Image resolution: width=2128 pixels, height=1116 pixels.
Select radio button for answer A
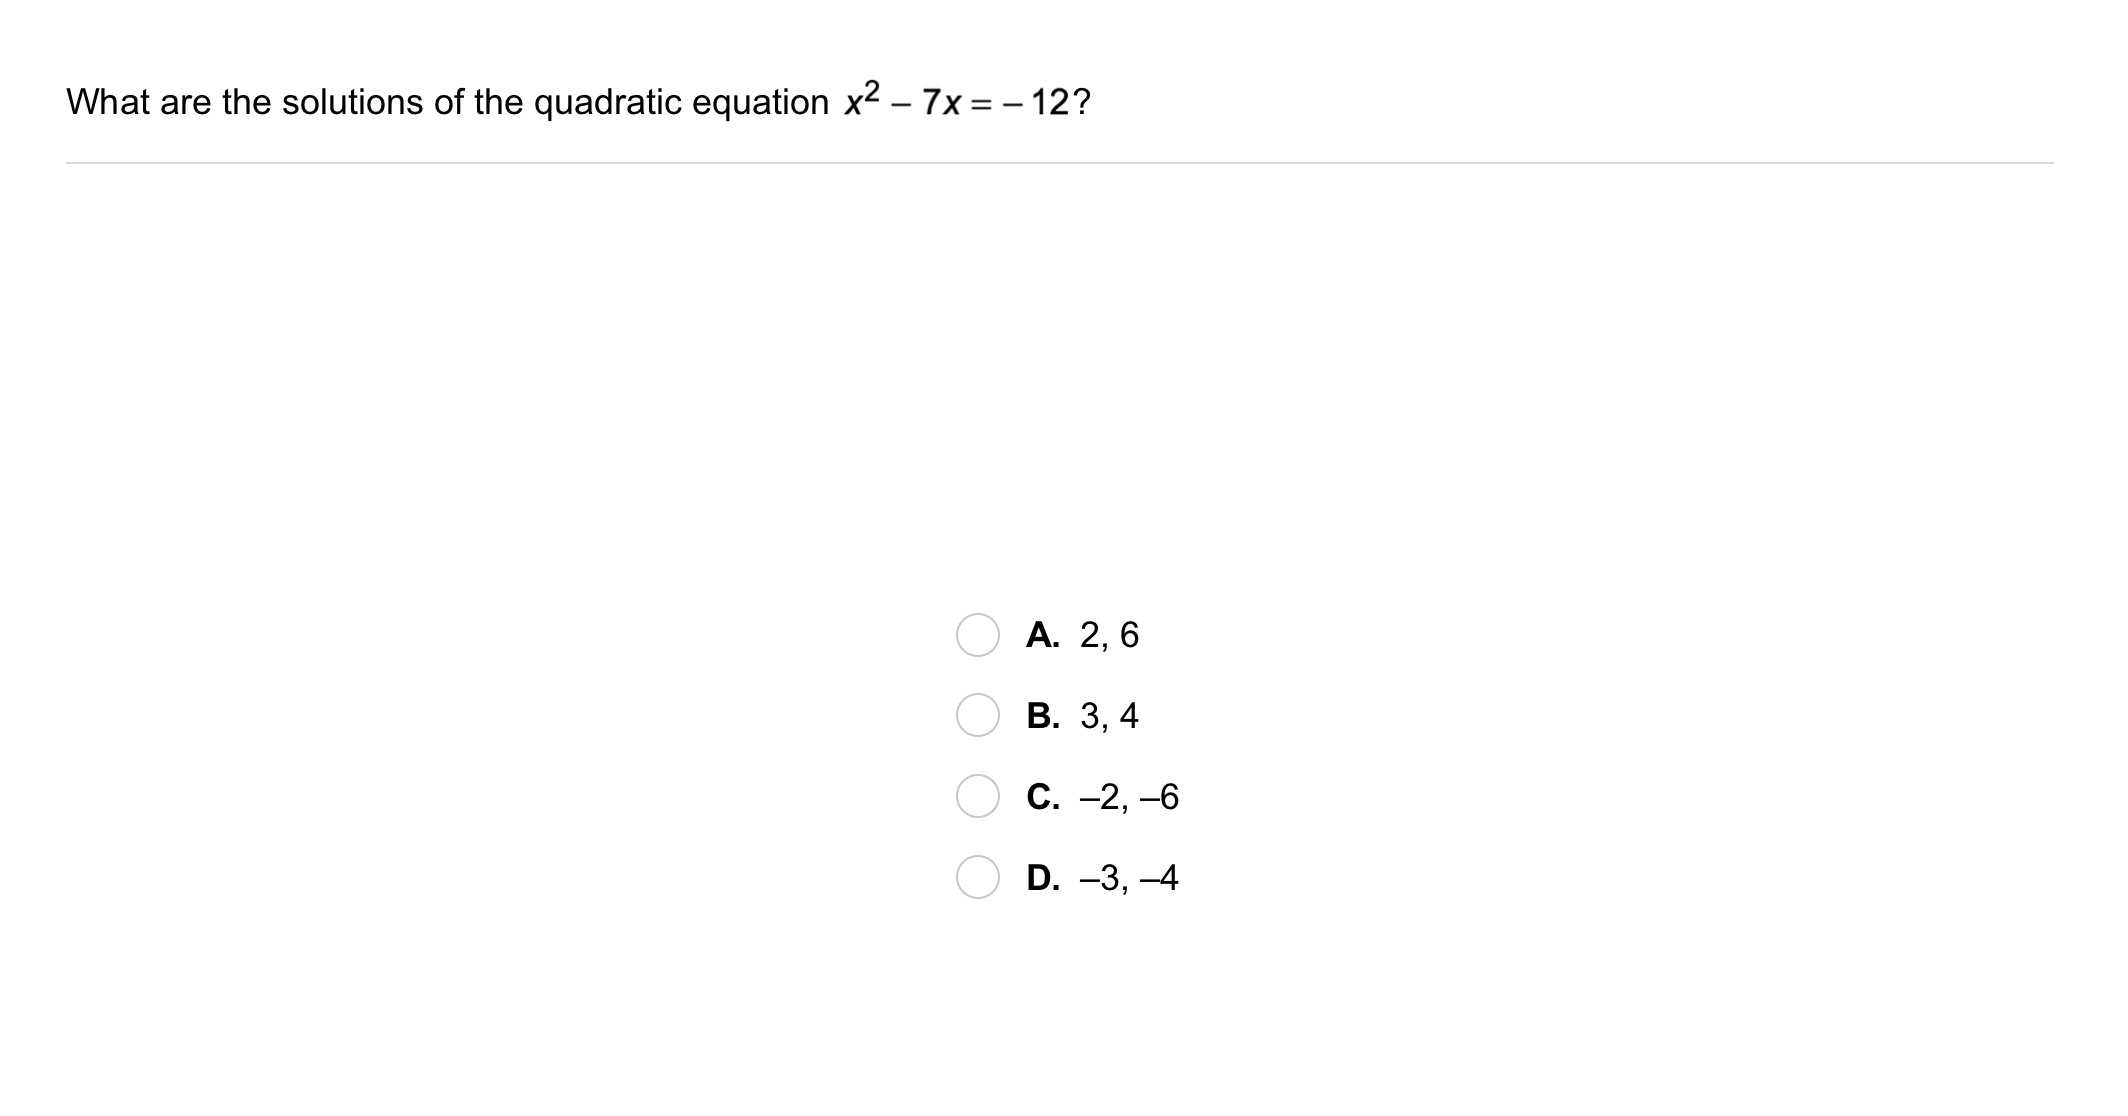tap(977, 635)
